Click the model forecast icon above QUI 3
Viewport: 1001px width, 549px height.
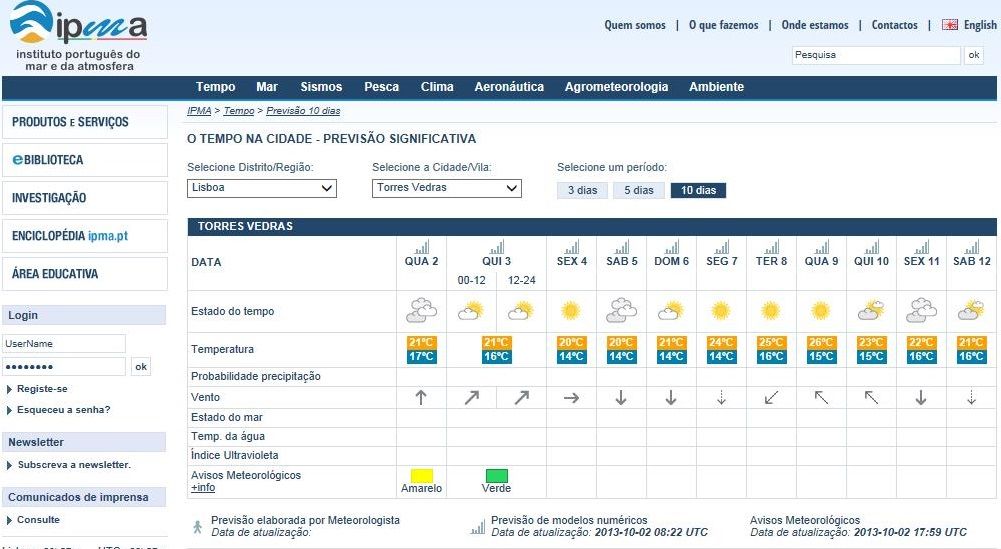click(x=497, y=247)
